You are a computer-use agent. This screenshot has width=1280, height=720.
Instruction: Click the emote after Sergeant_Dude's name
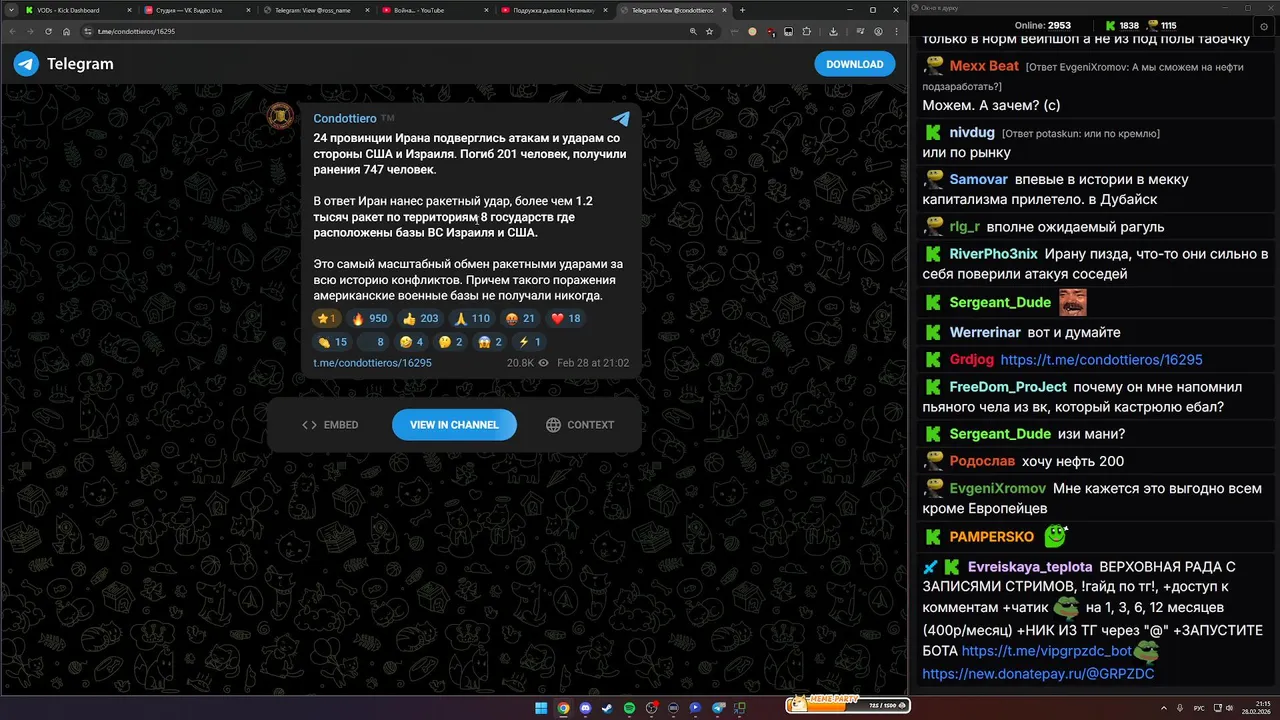point(1072,302)
